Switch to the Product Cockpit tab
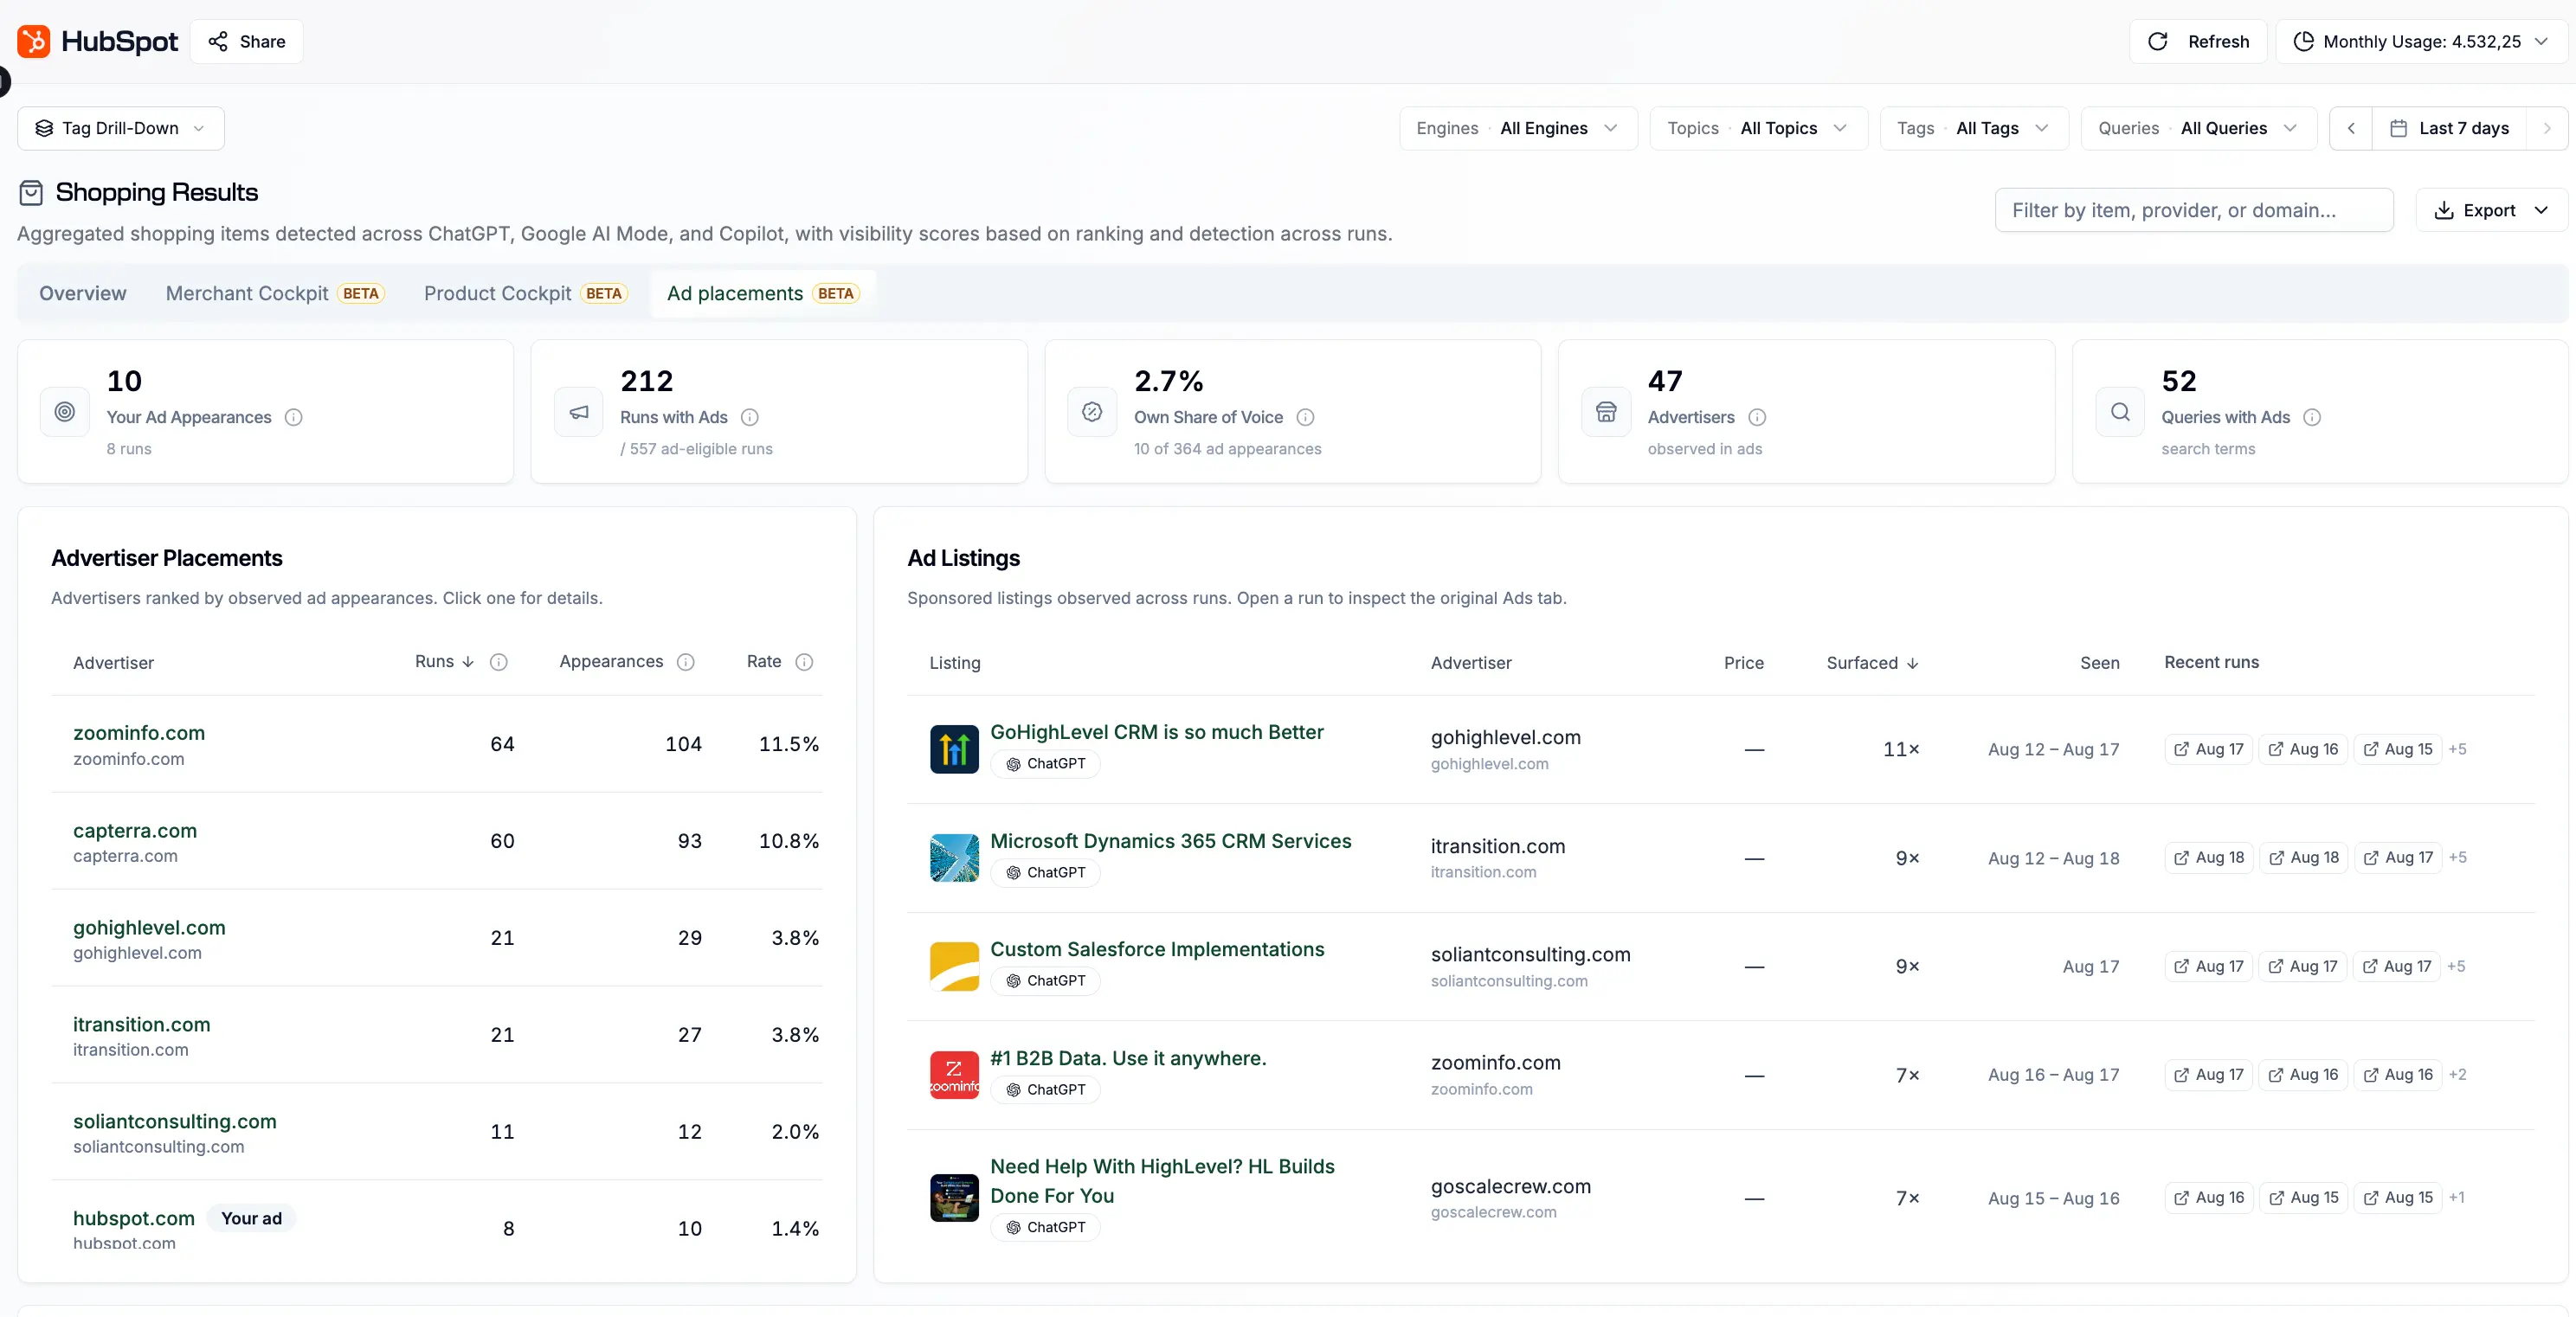The image size is (2576, 1317). (526, 293)
